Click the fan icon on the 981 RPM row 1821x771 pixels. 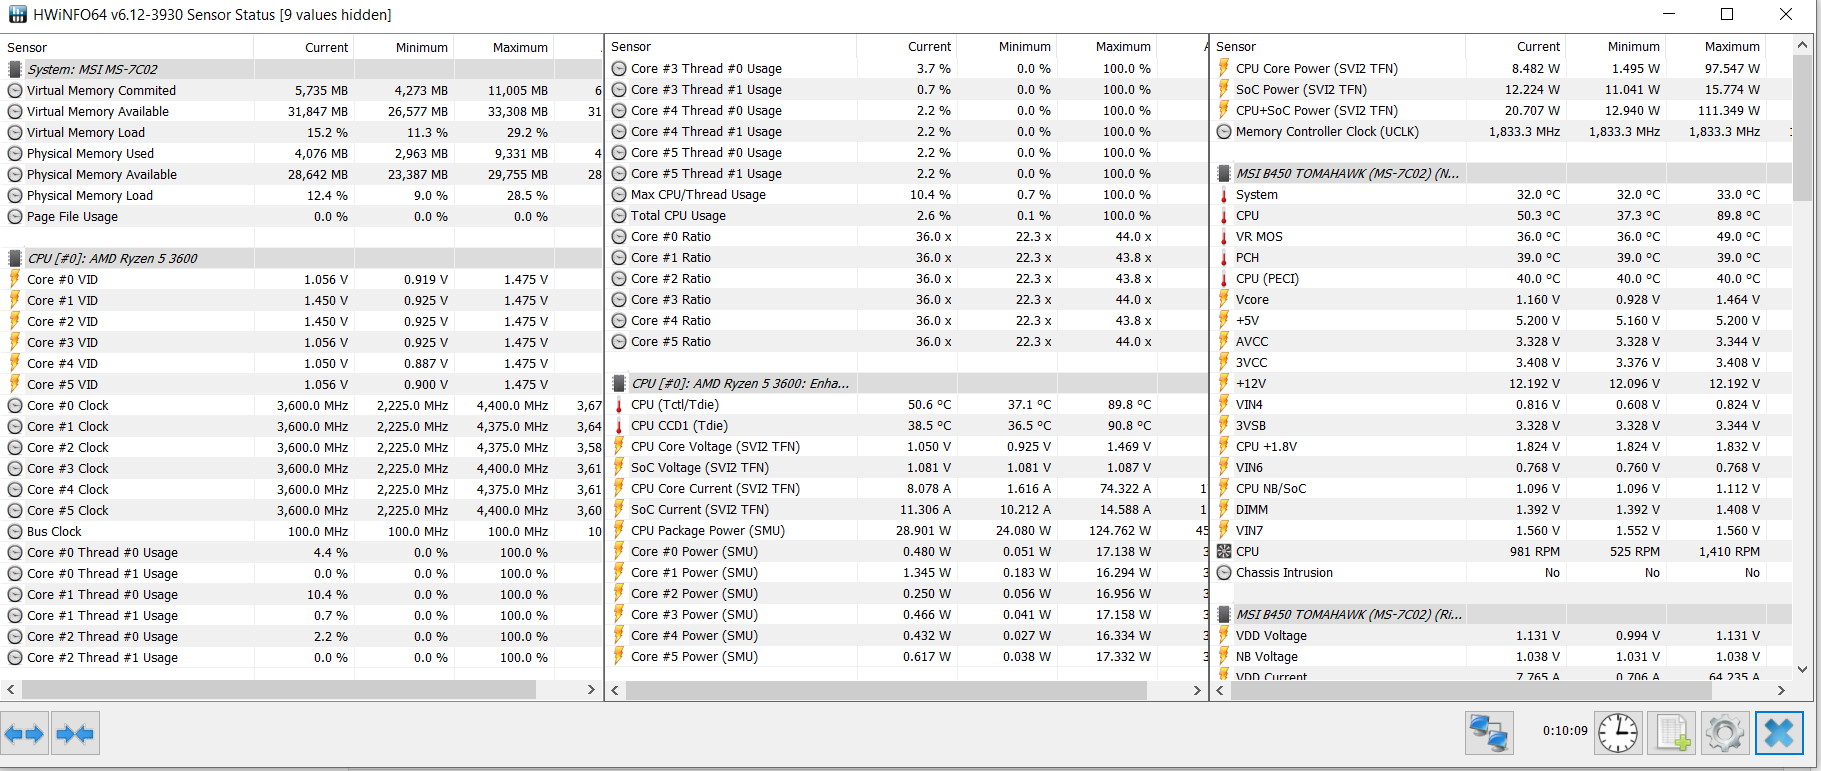click(x=1224, y=552)
